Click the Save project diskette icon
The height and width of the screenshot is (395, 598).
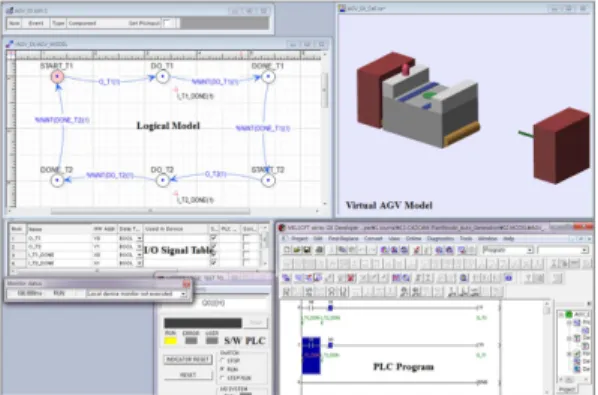tap(307, 250)
